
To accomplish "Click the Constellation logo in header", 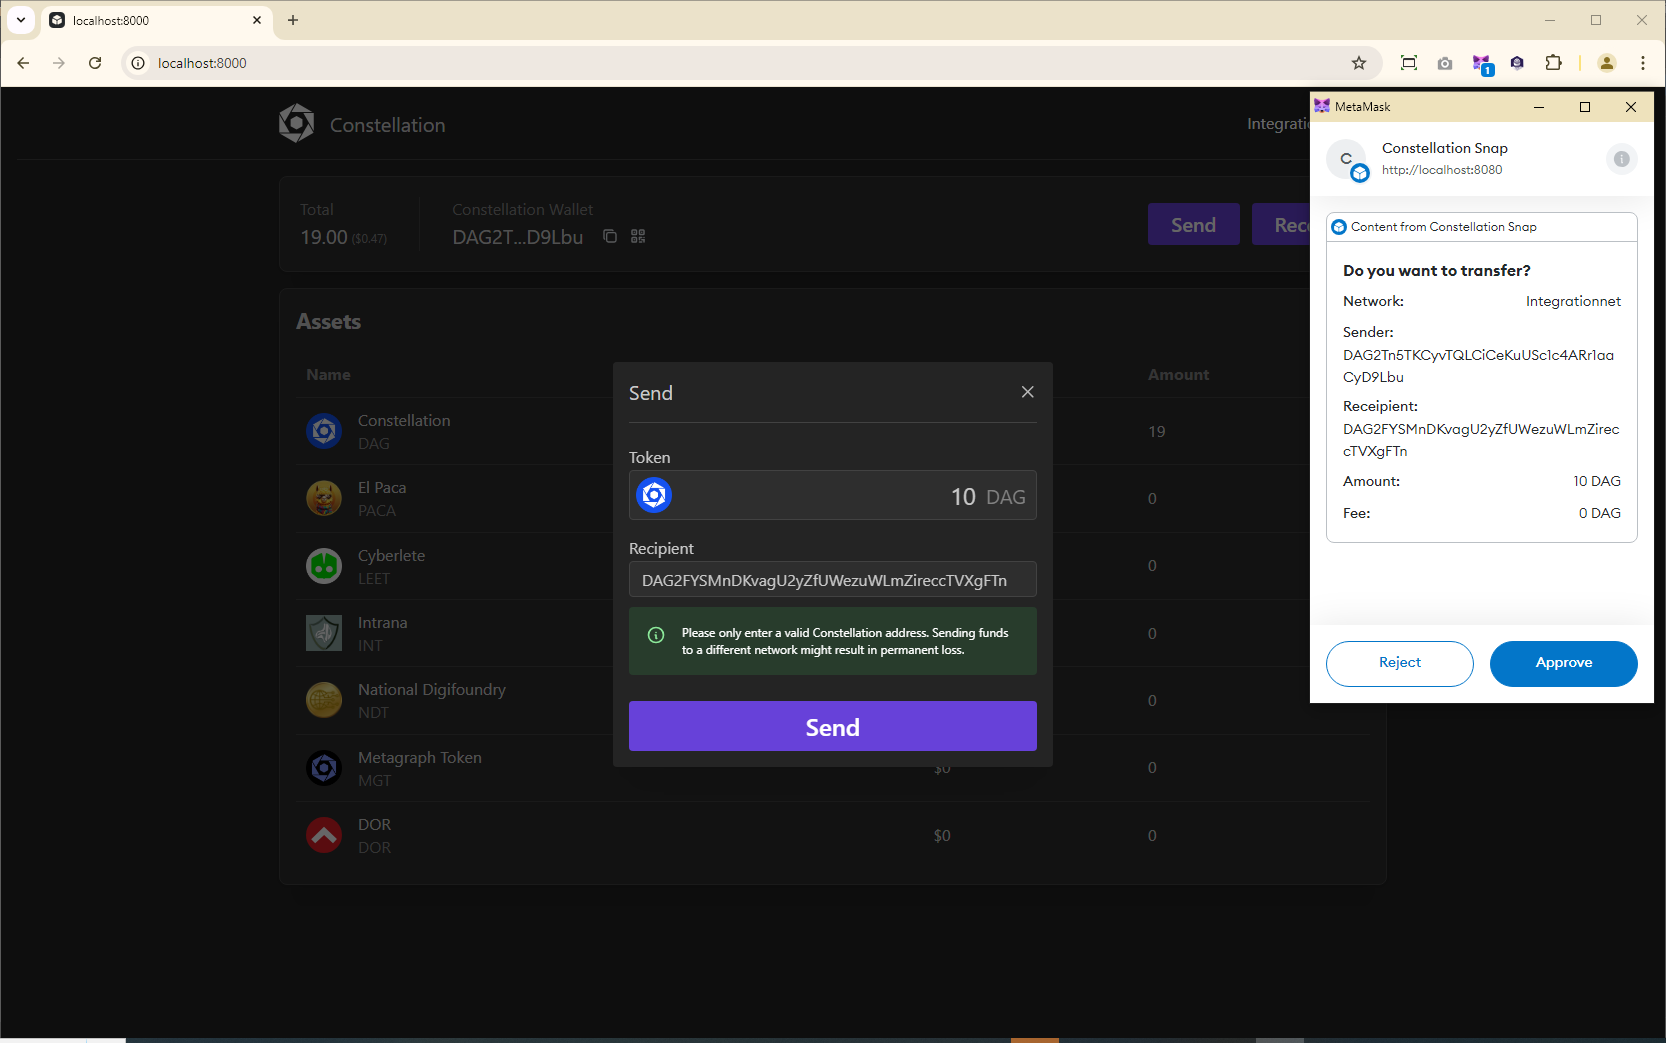I will [296, 124].
